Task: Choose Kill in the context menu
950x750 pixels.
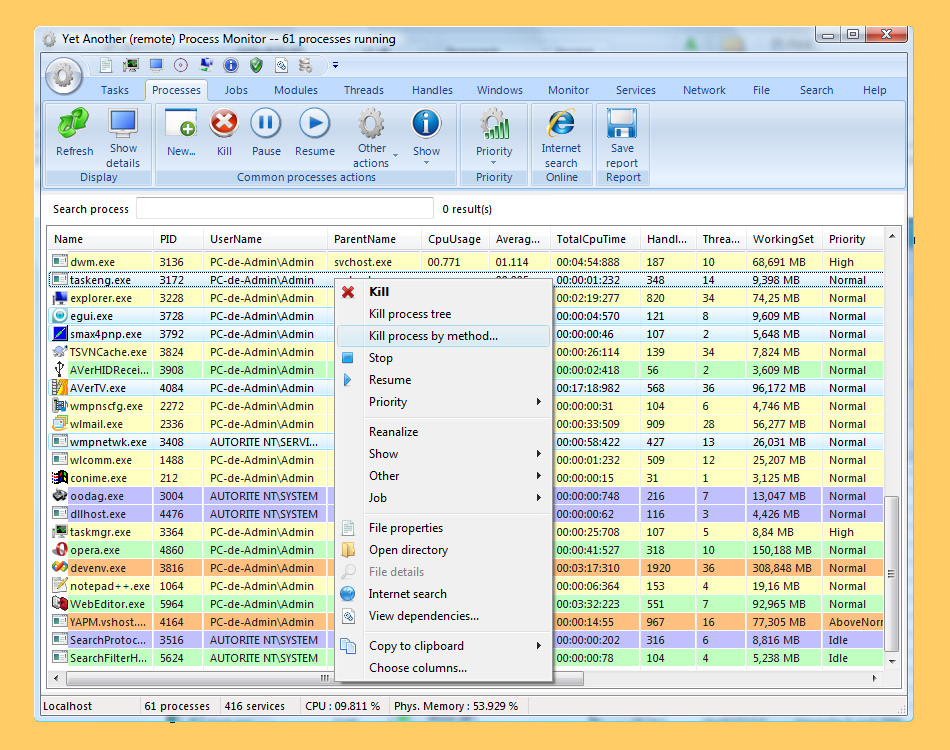Action: 443,291
